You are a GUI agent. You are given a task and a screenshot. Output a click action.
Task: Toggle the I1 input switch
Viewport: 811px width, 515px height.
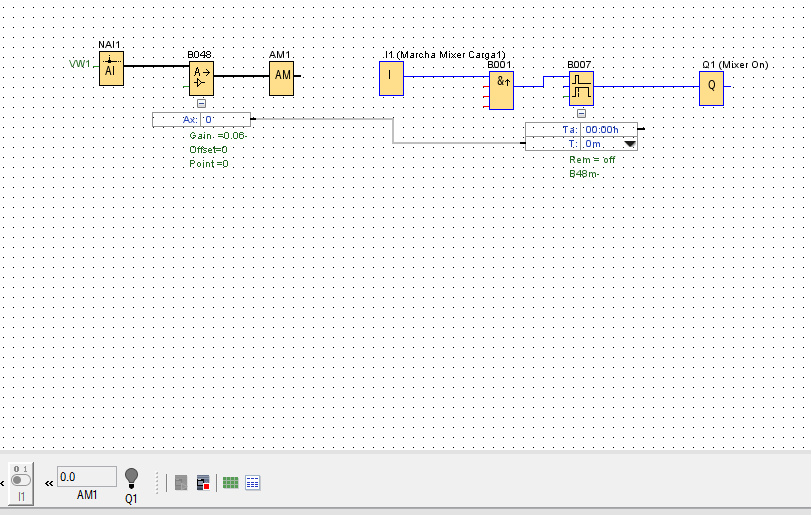pyautogui.click(x=22, y=478)
